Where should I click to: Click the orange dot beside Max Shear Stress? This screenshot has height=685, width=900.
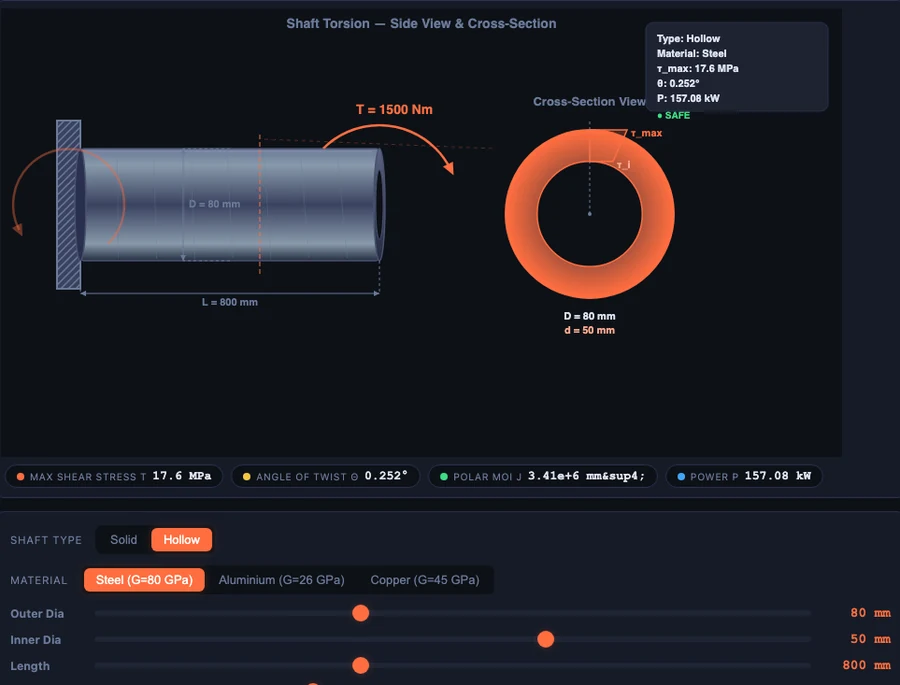click(21, 477)
